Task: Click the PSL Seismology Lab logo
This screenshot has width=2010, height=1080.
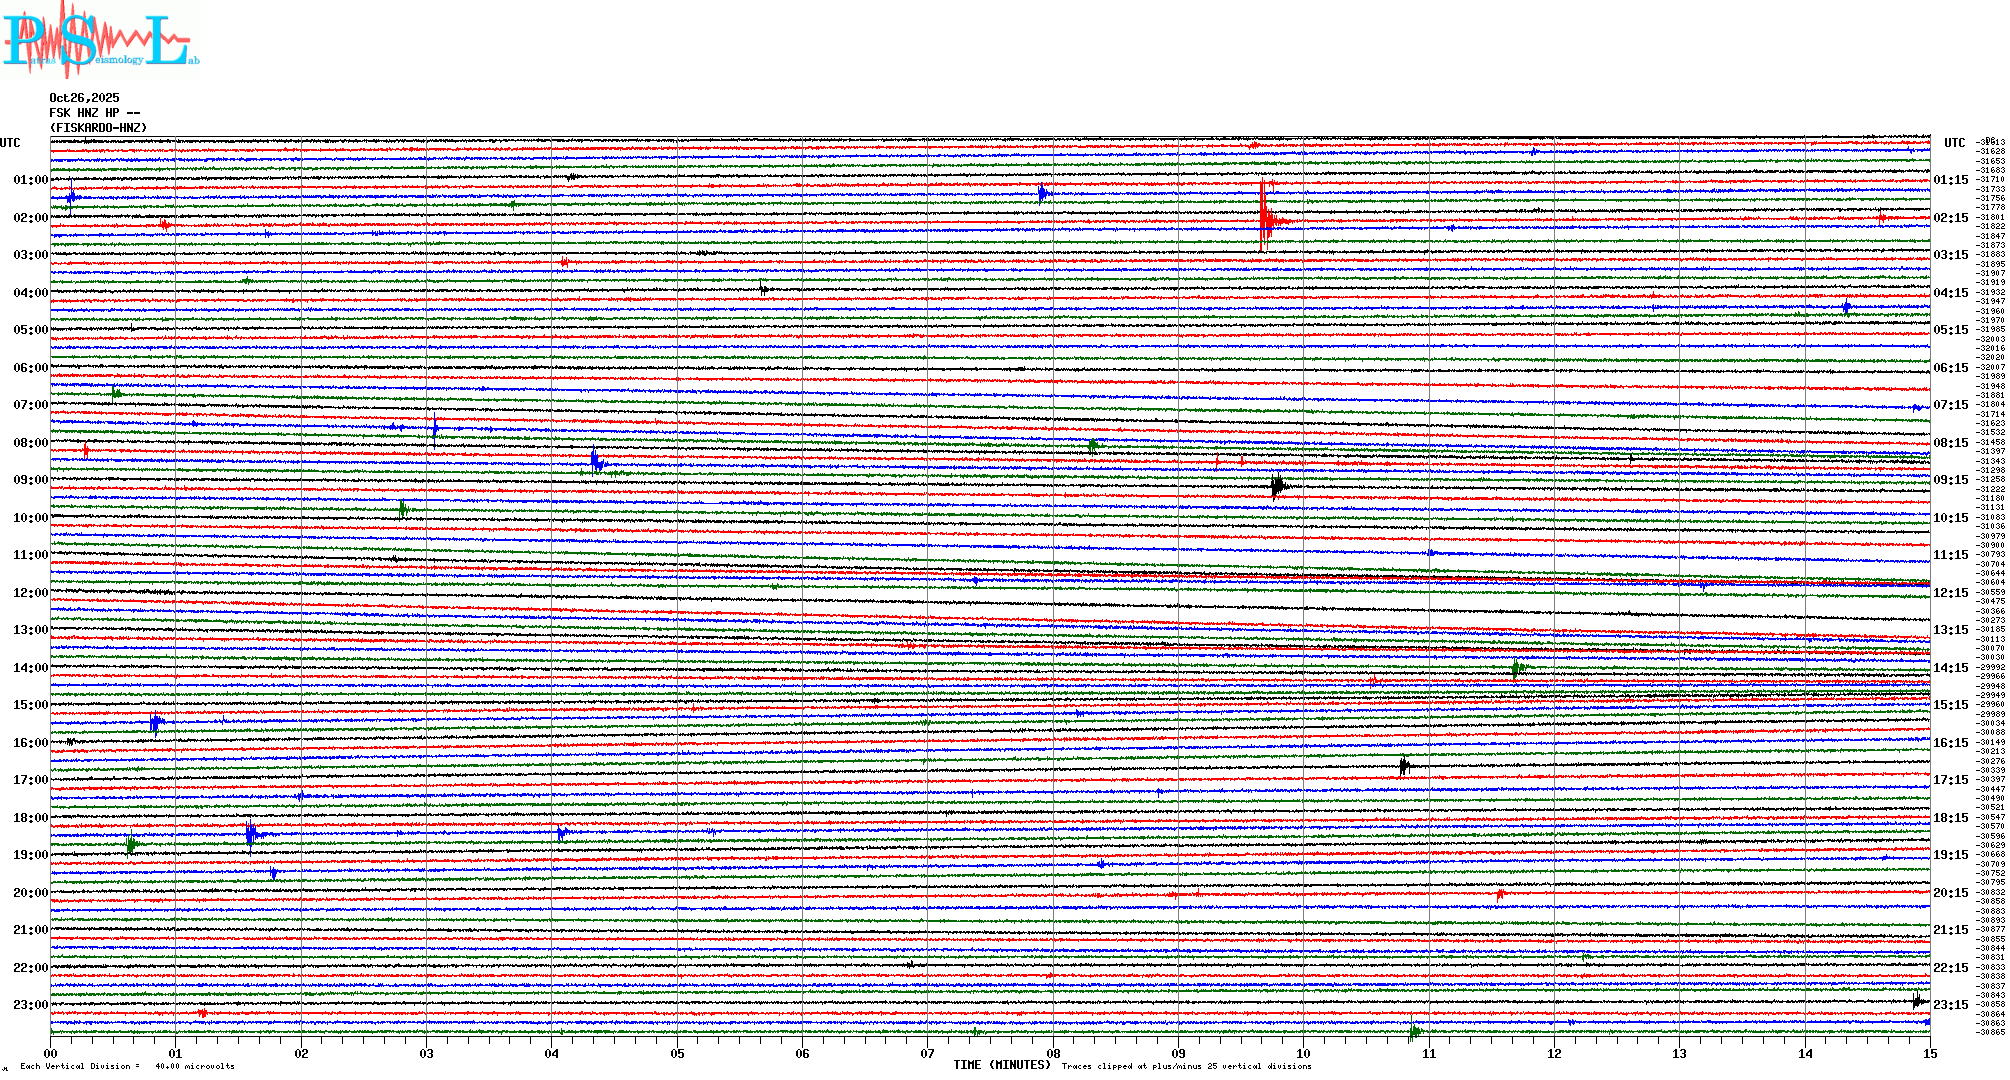Action: coord(100,40)
